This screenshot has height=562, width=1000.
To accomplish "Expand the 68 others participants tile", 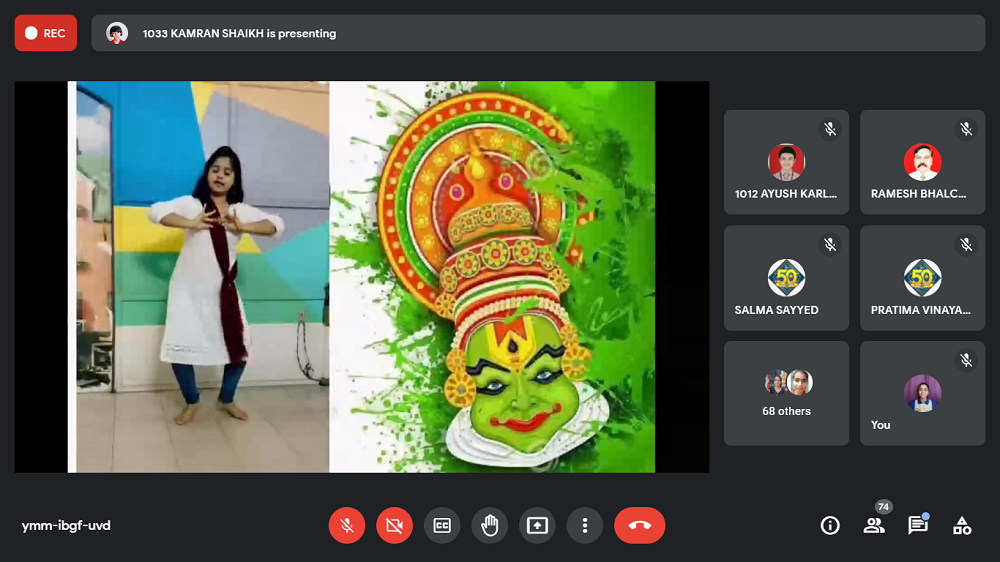I will click(x=786, y=393).
